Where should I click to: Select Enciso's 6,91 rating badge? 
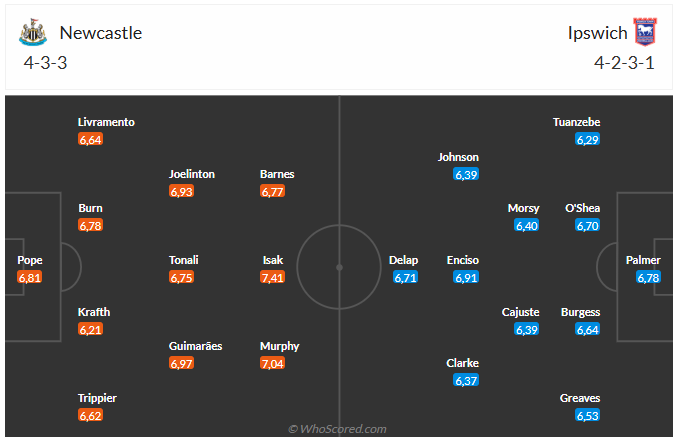click(465, 277)
